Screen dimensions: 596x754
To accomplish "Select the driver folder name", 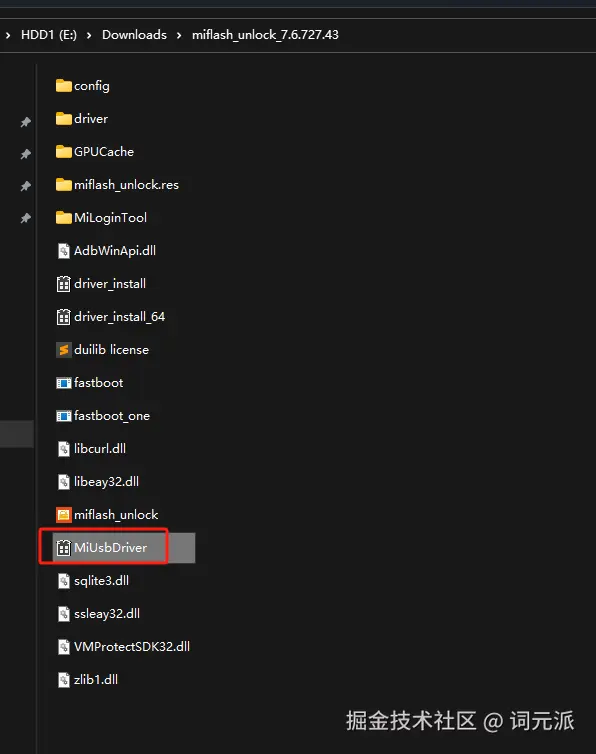I will coord(91,119).
